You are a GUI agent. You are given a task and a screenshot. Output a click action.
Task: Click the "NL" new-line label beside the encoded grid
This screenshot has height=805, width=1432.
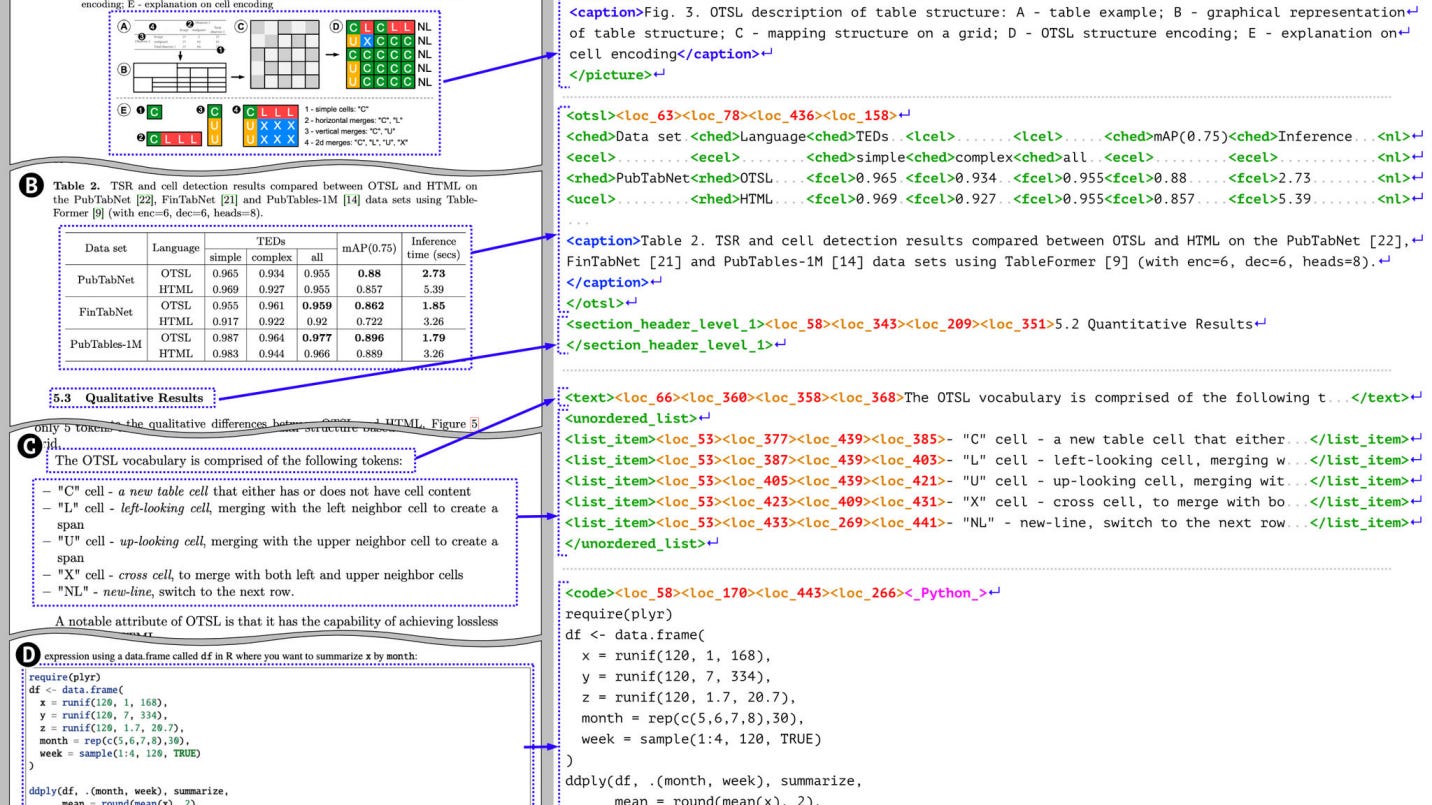tap(424, 26)
